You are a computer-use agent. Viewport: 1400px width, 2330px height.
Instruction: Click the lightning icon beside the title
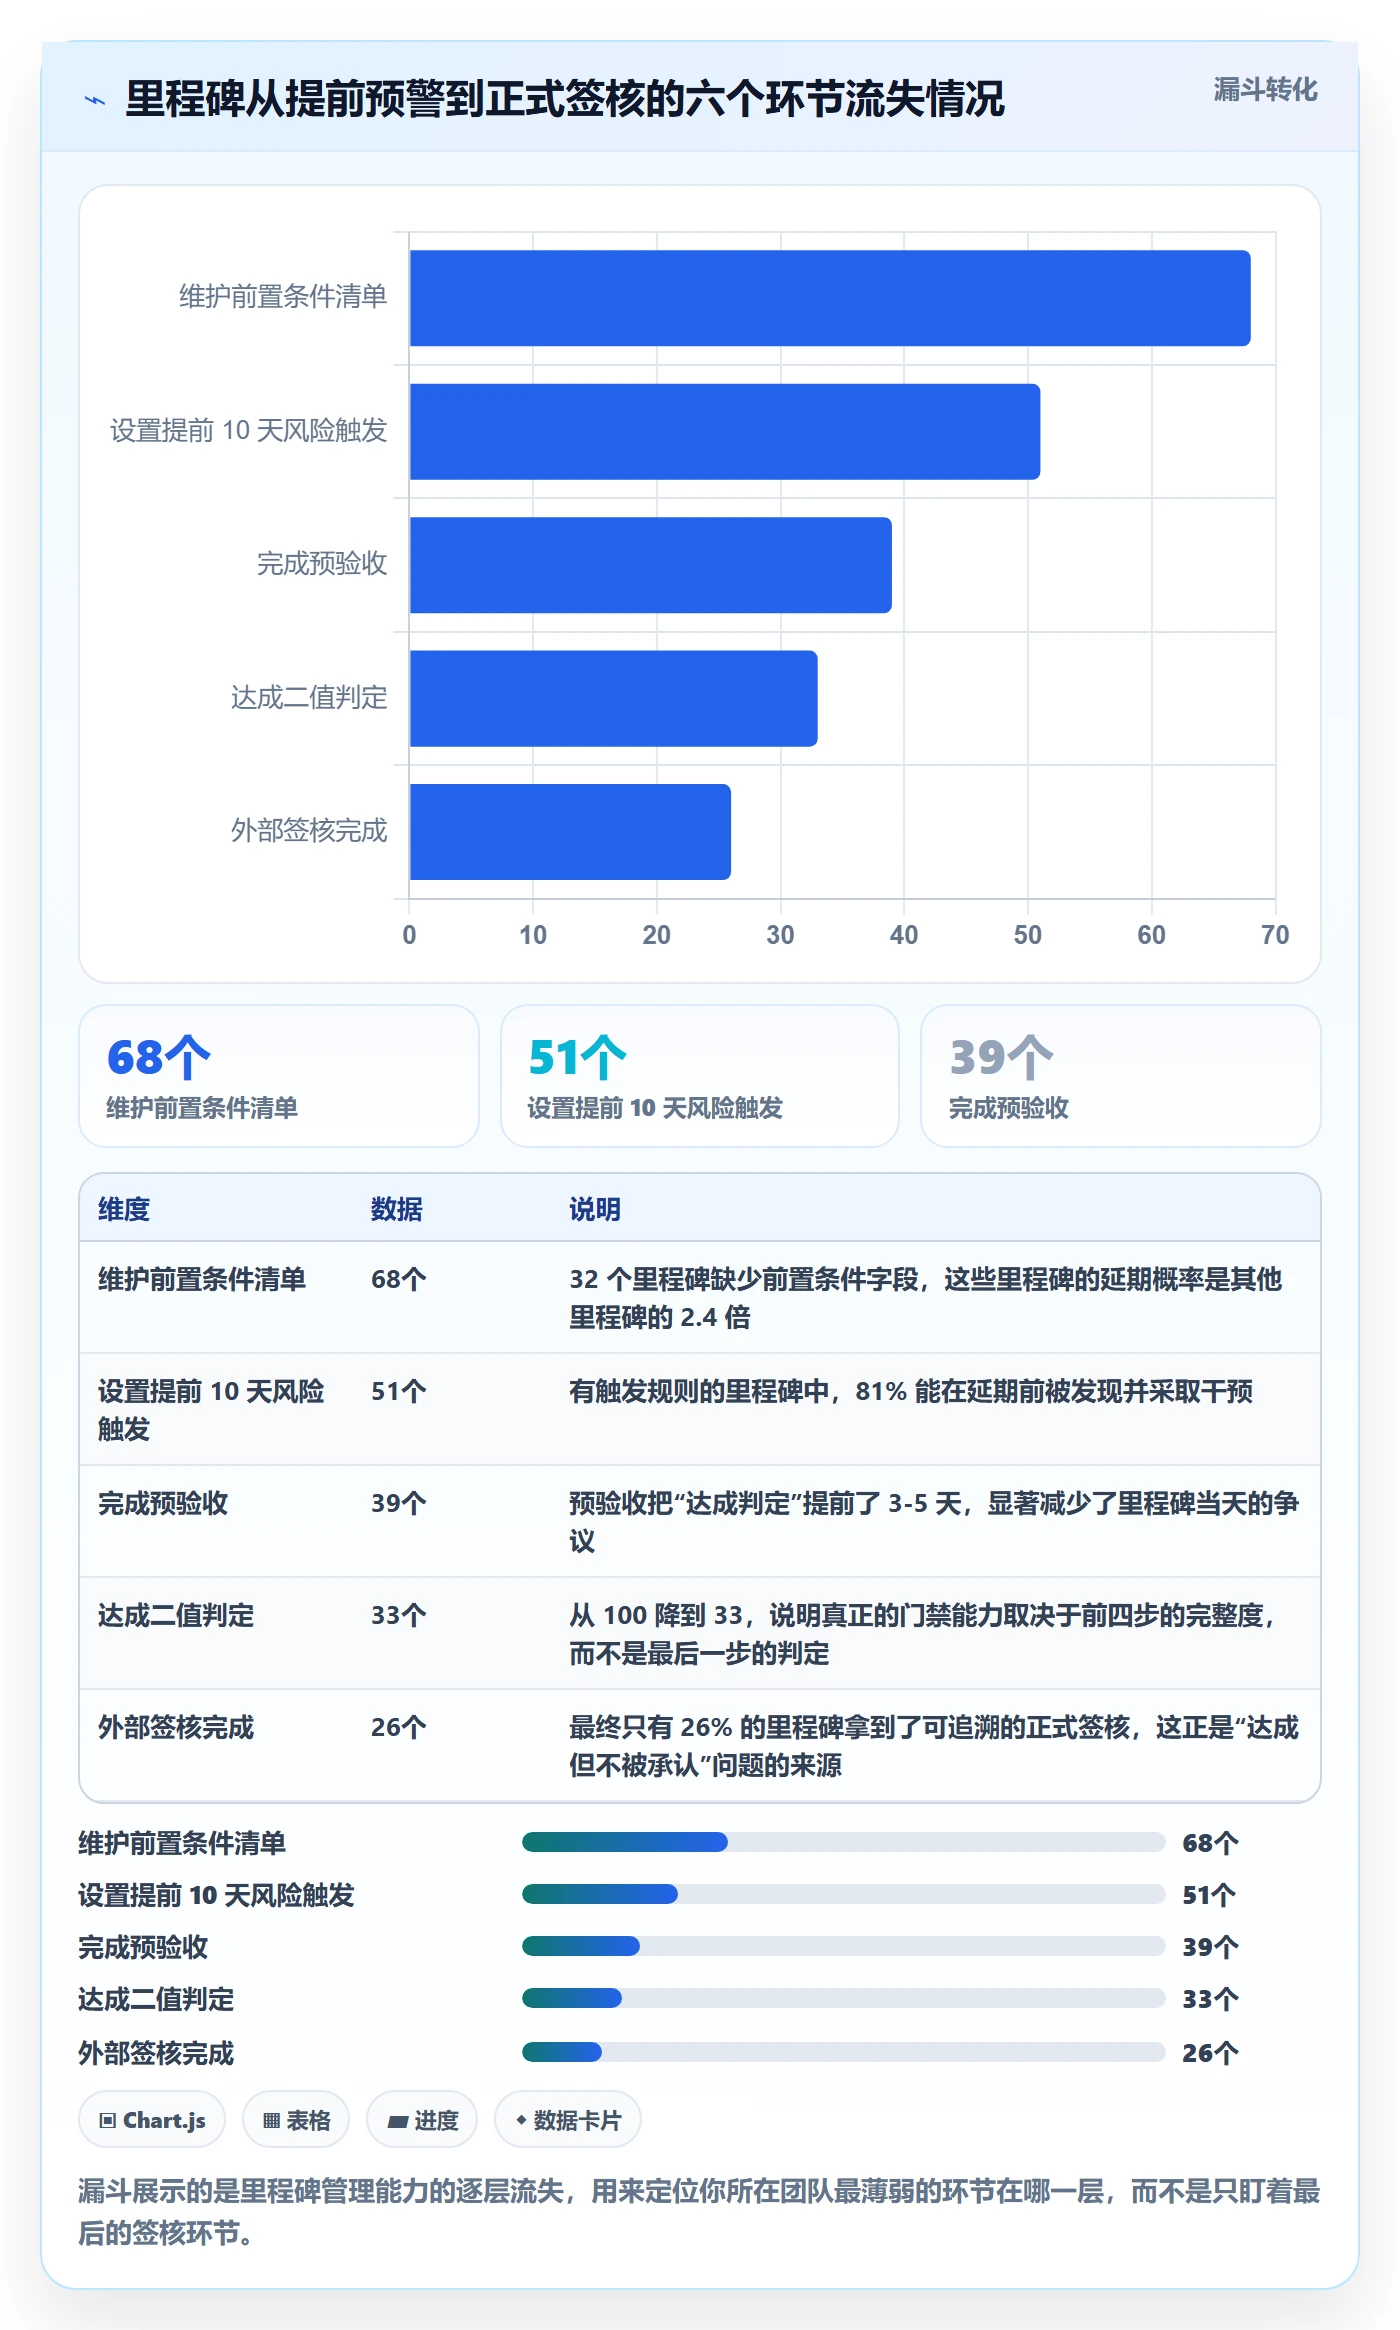(x=95, y=100)
